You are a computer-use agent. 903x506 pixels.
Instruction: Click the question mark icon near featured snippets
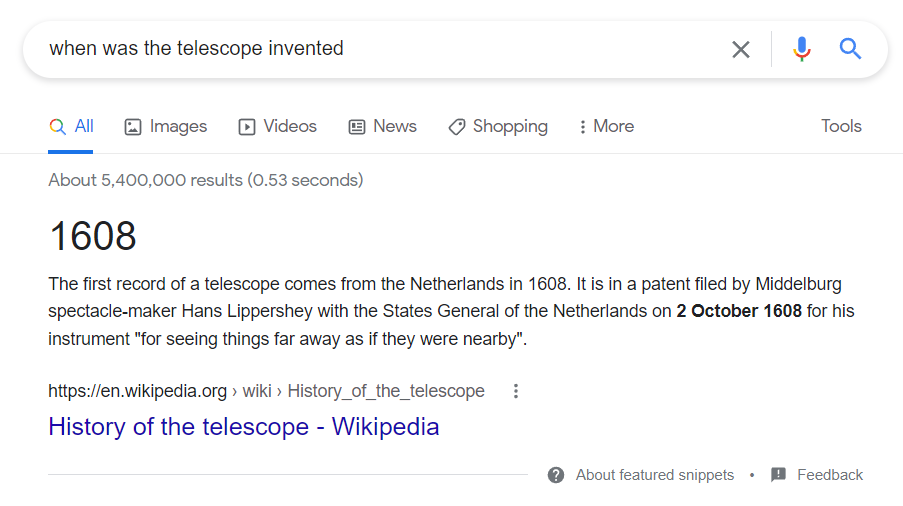point(556,475)
